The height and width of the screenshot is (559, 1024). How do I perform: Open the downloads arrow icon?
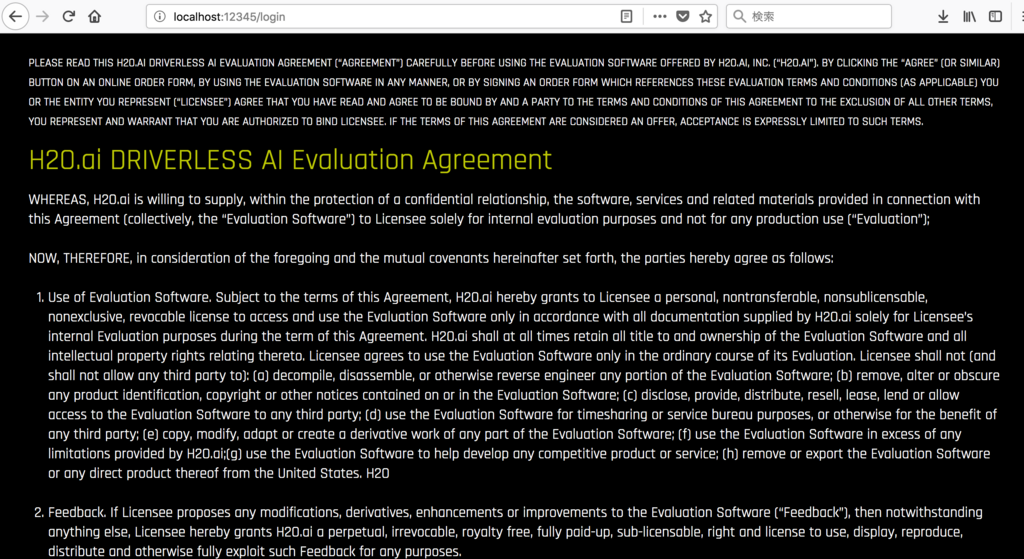[x=943, y=17]
